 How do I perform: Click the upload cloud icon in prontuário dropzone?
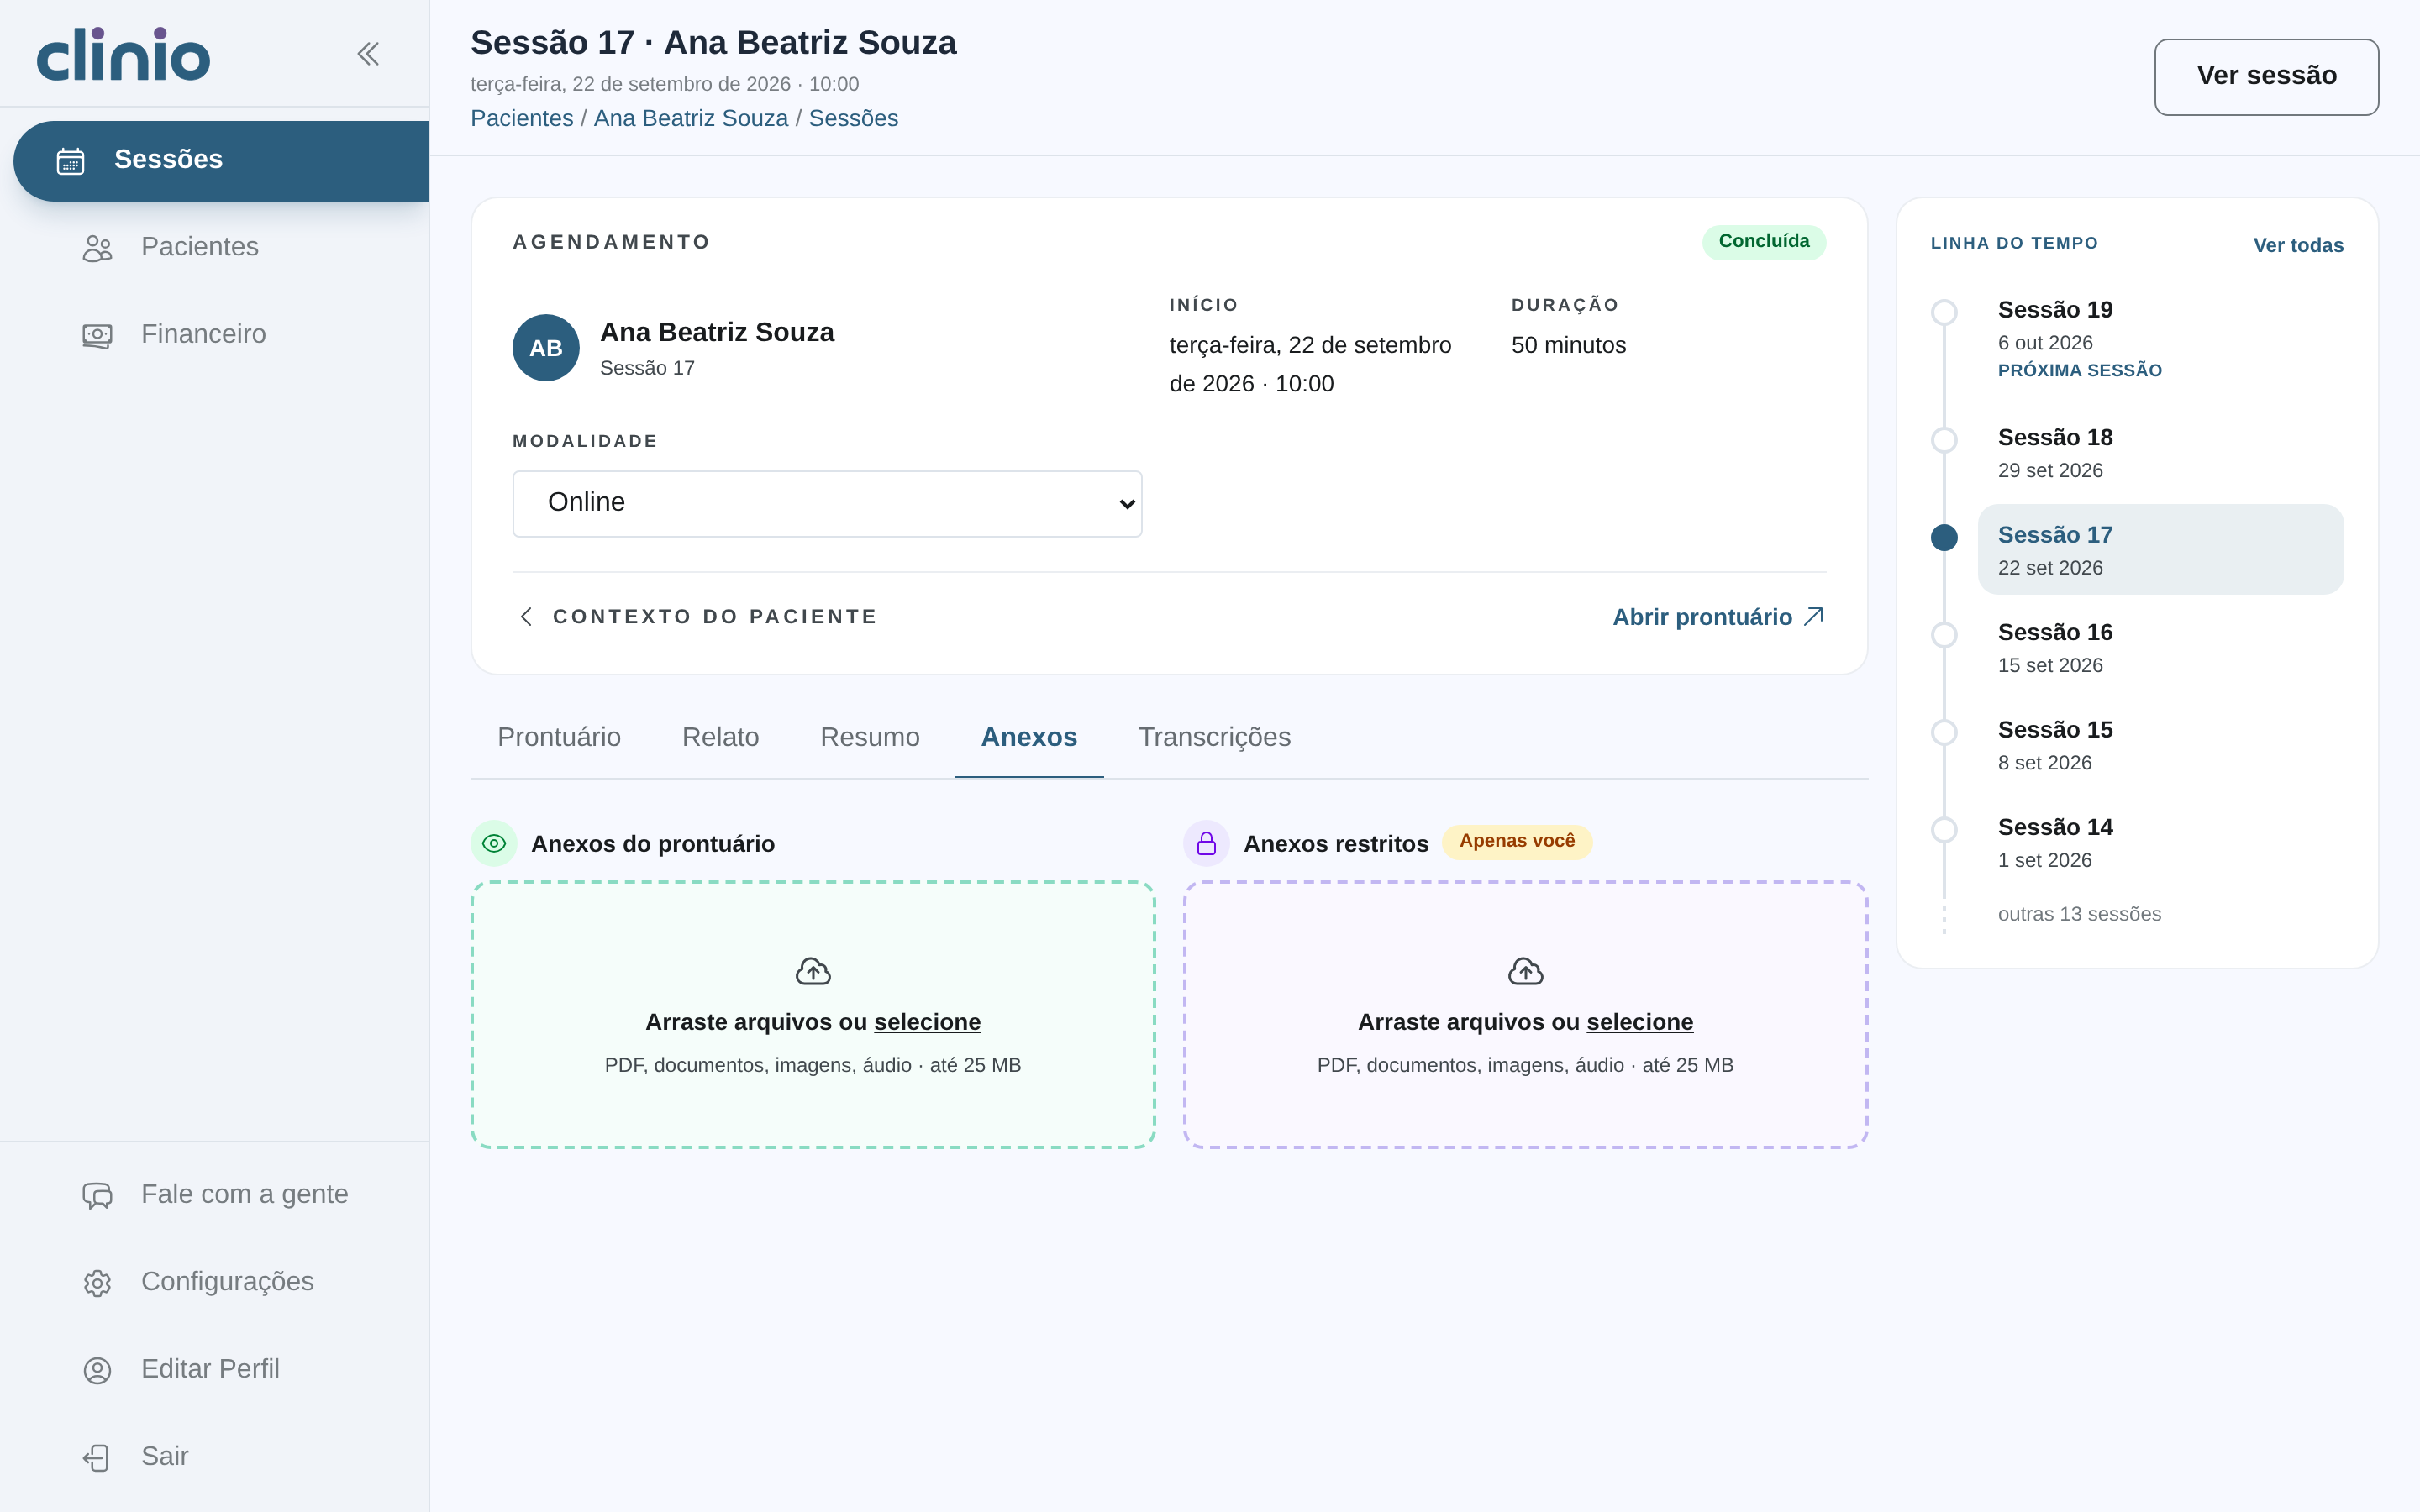coord(813,971)
